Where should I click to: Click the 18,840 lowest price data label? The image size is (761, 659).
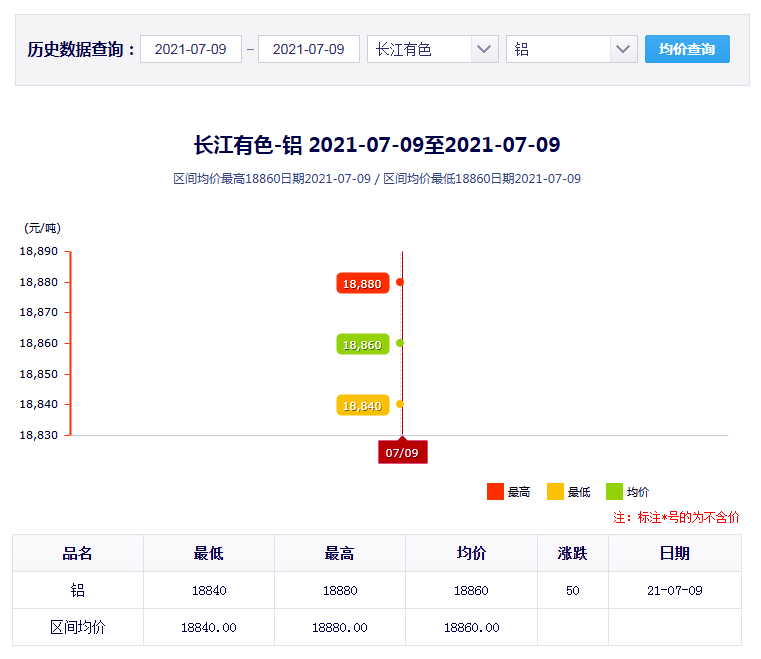[363, 405]
